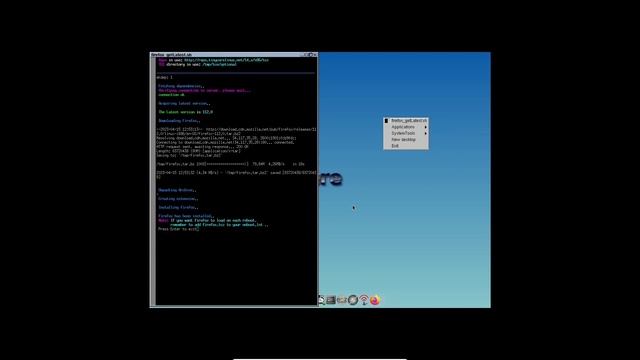The image size is (640, 360).
Task: Open the terminal icon in the dock
Action: (331, 300)
